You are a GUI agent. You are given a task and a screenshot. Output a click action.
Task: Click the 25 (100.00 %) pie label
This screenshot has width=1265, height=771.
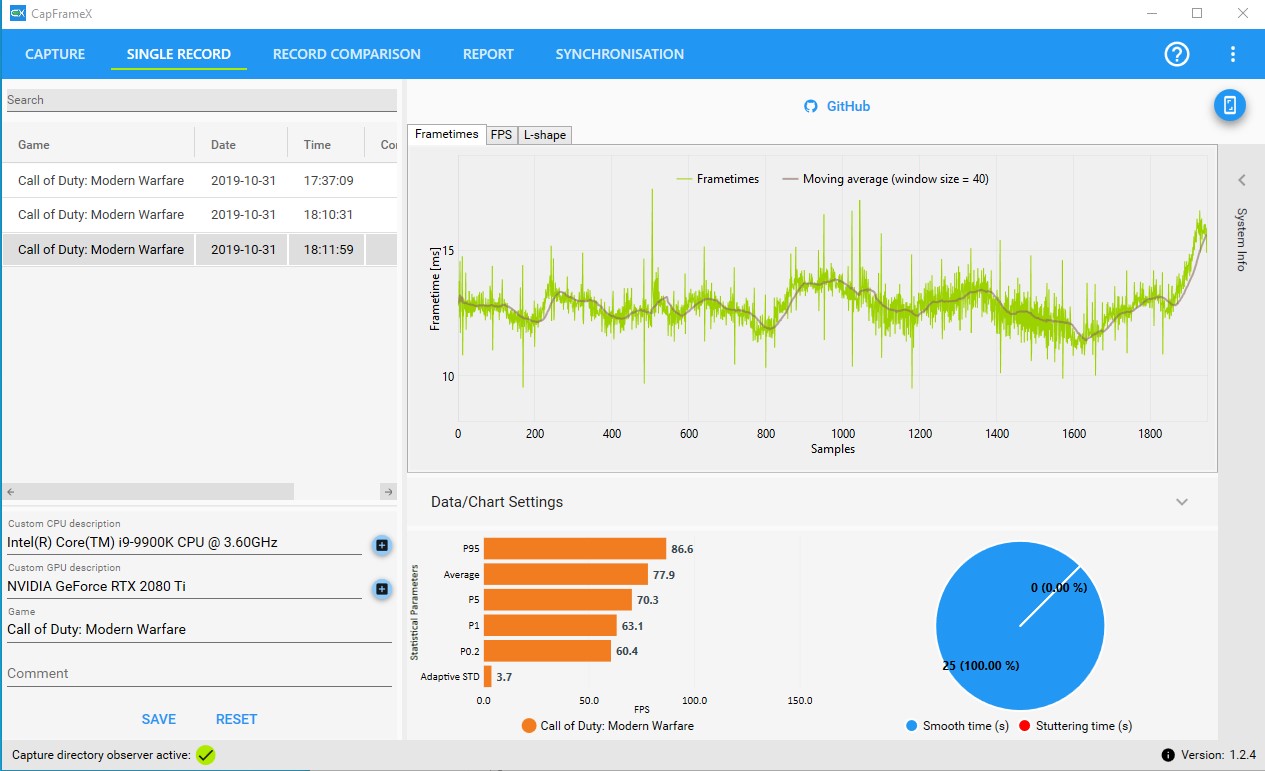tap(982, 665)
